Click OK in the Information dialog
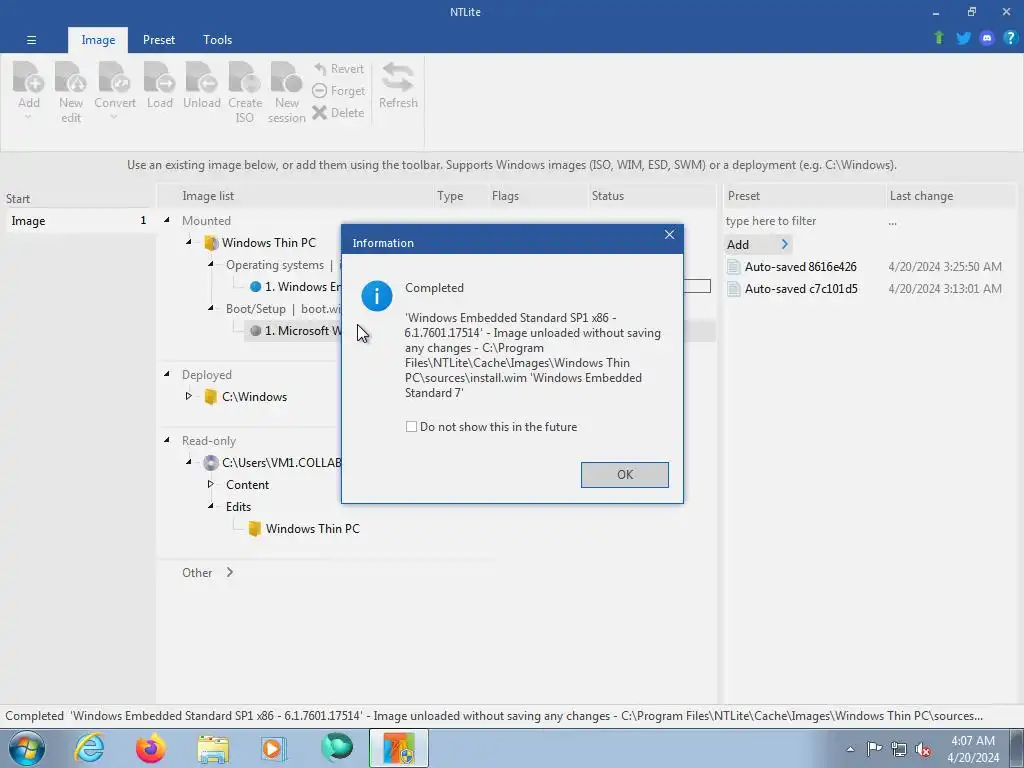This screenshot has width=1024, height=768. [624, 475]
